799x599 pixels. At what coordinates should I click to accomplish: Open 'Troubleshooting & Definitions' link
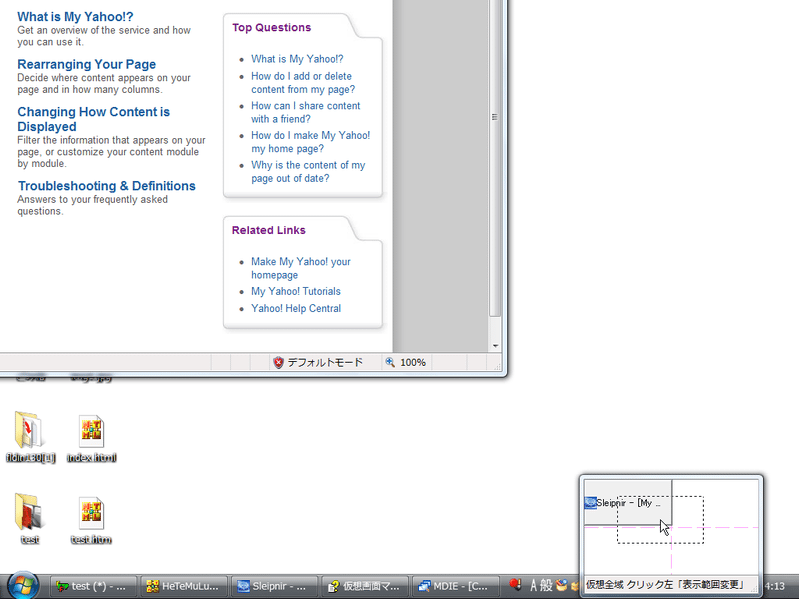click(106, 186)
